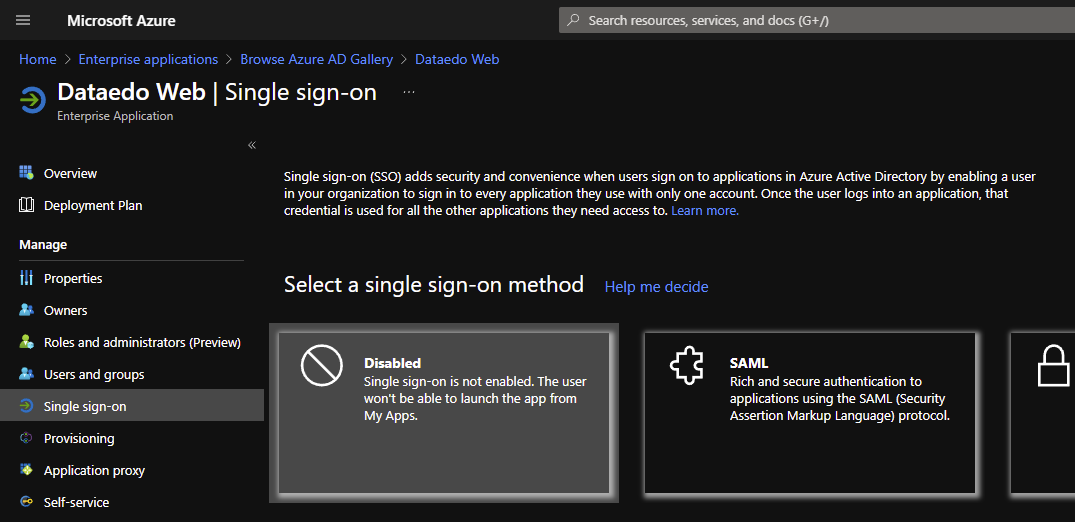Screen dimensions: 1075x522
Task: Click the Self-service icon
Action: click(27, 502)
